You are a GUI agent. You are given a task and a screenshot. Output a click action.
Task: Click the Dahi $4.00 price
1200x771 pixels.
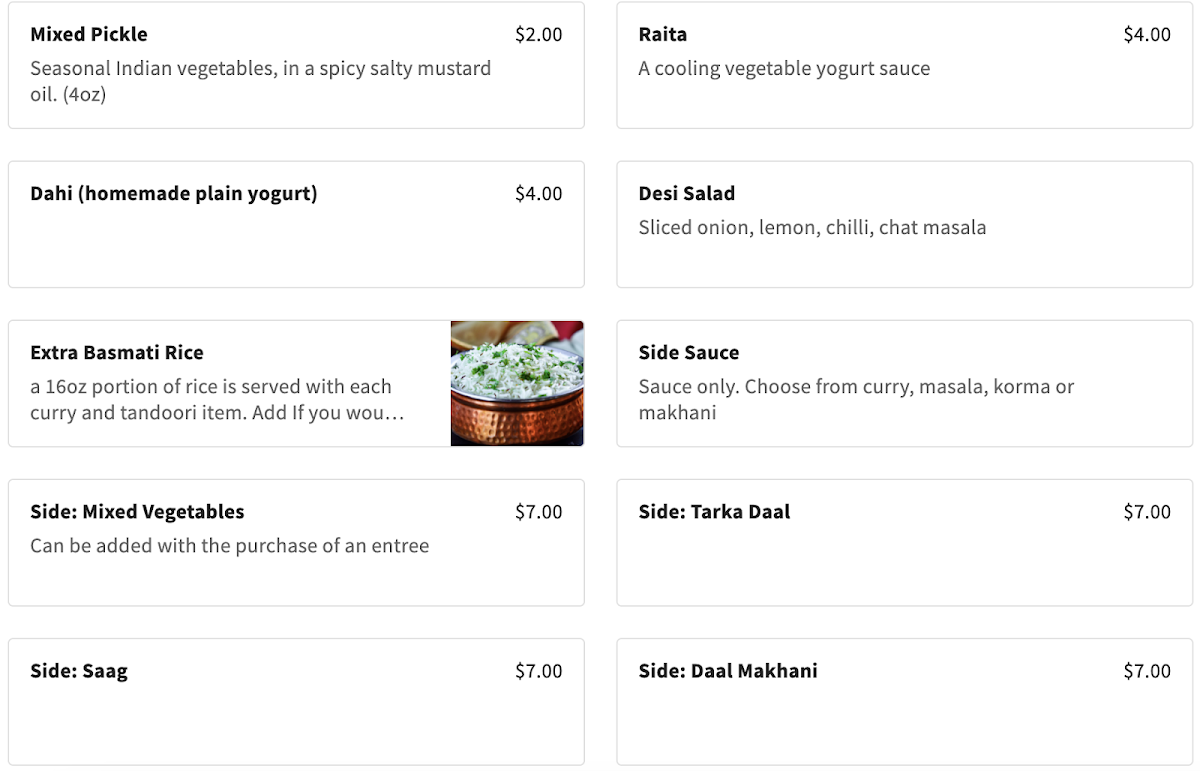coord(539,194)
